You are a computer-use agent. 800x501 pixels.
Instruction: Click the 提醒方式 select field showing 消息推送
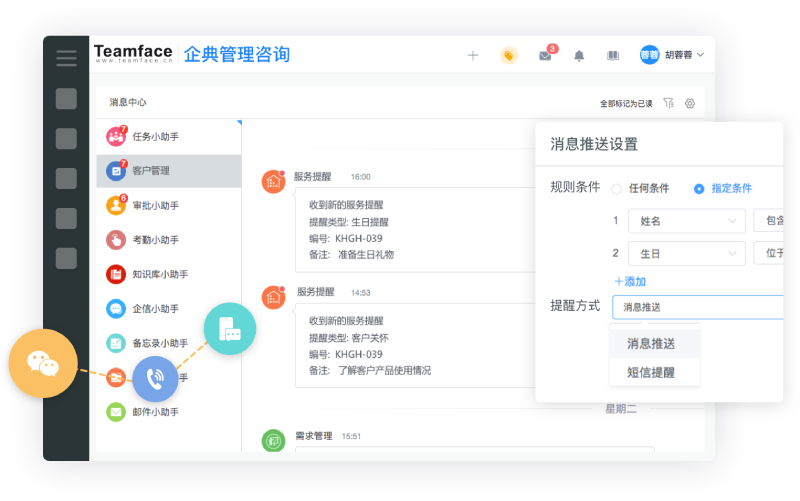(697, 307)
